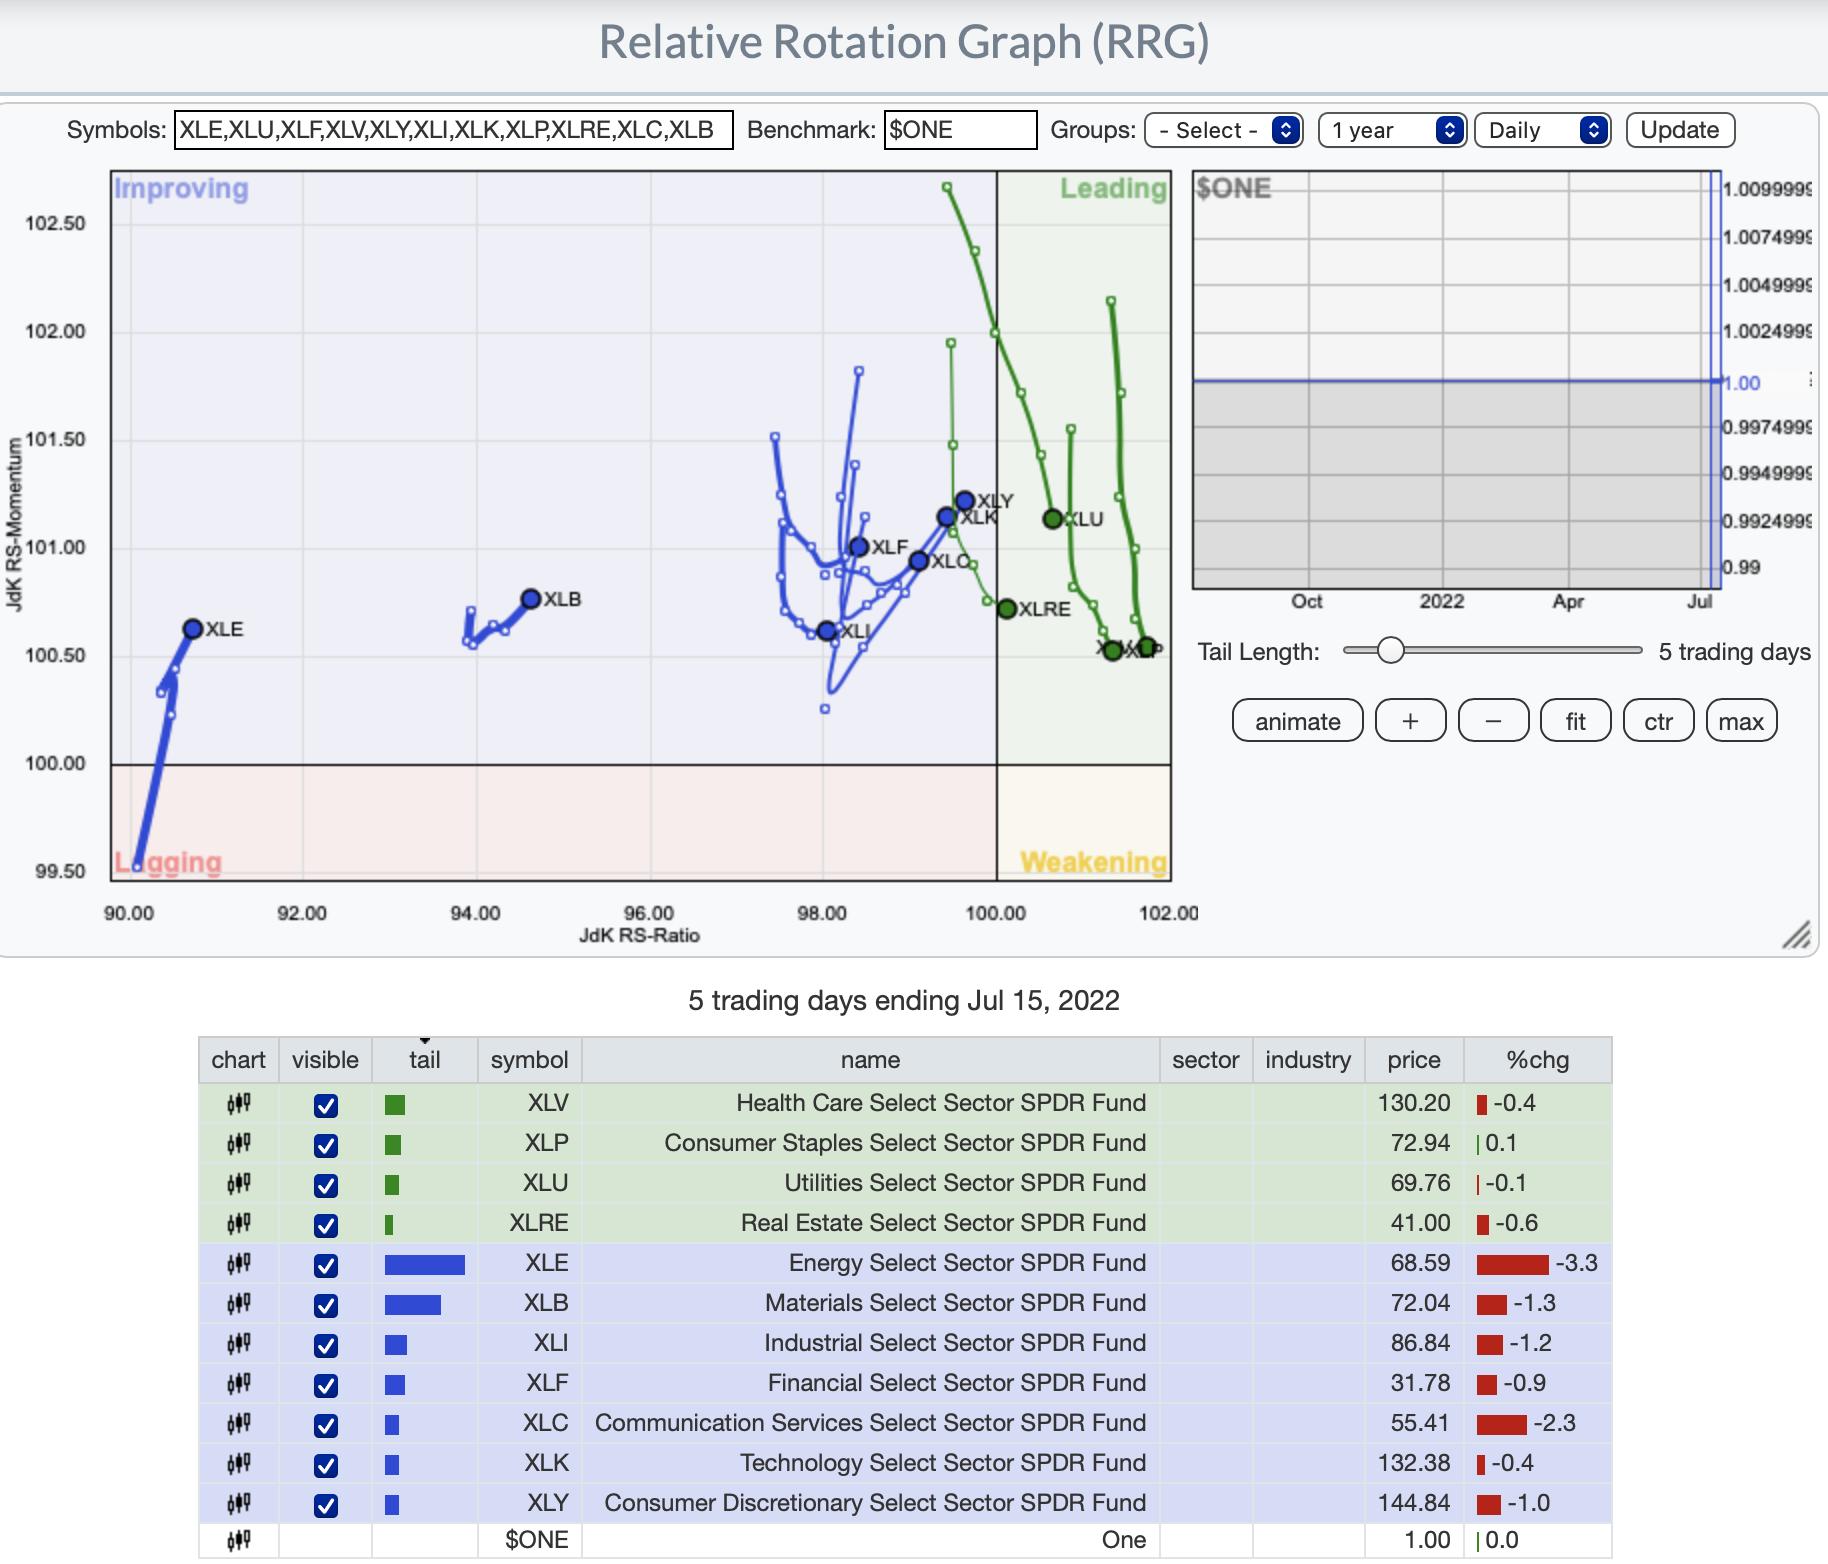This screenshot has height=1564, width=1828.
Task: Click the chart icon in XLK row
Action: pos(238,1464)
